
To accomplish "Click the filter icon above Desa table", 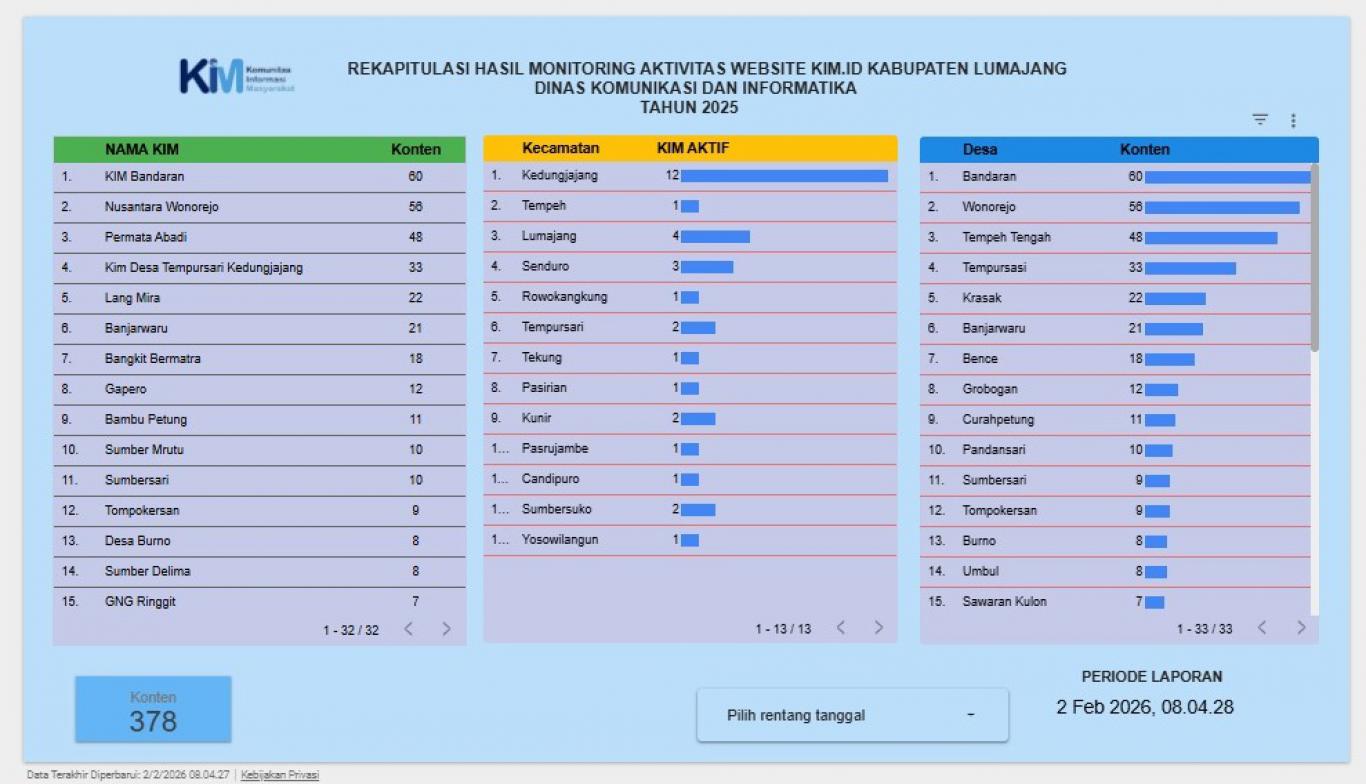I will click(x=1260, y=120).
